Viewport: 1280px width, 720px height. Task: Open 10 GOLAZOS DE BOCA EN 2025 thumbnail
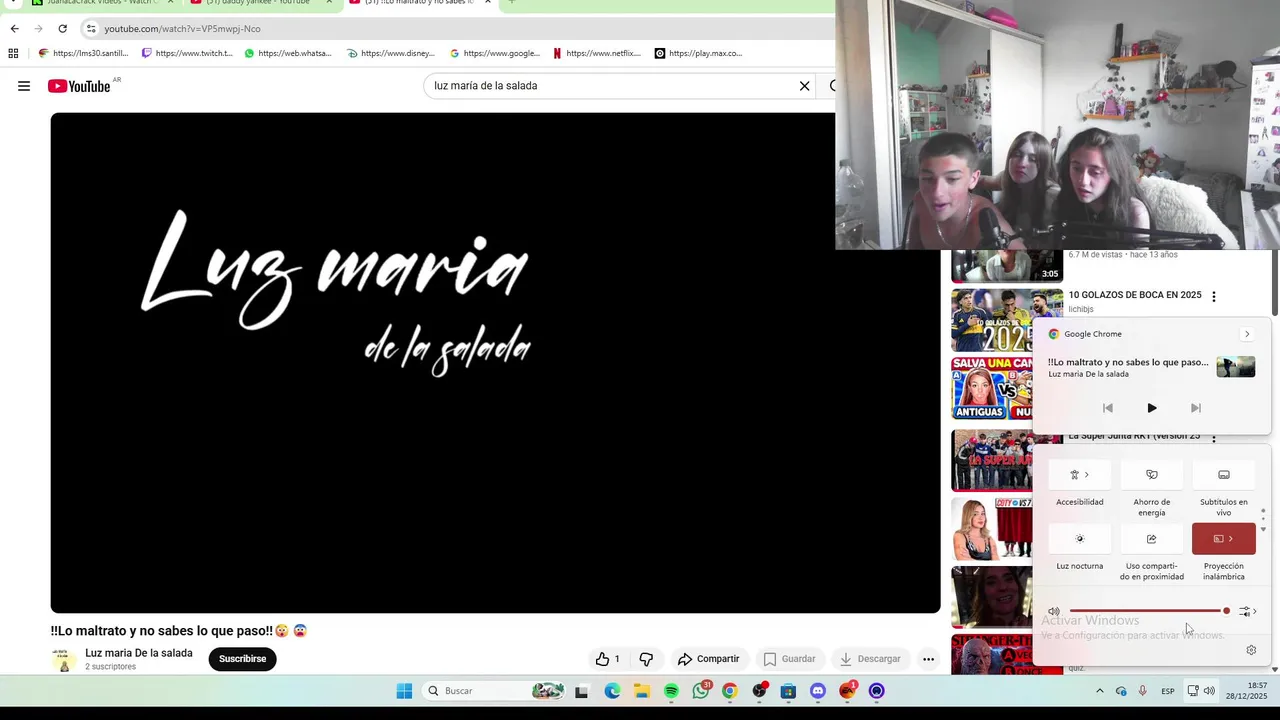1007,319
